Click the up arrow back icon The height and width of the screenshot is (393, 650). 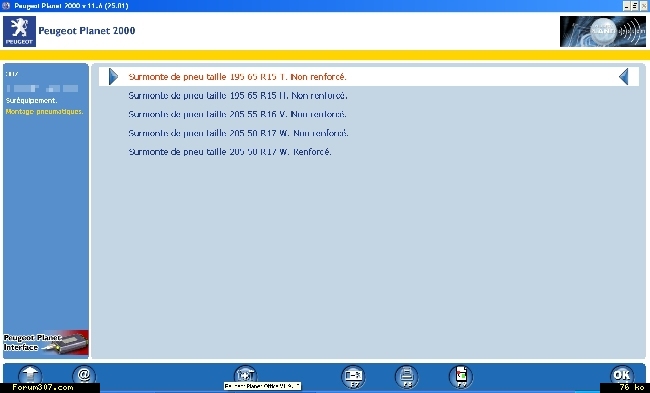(x=30, y=375)
